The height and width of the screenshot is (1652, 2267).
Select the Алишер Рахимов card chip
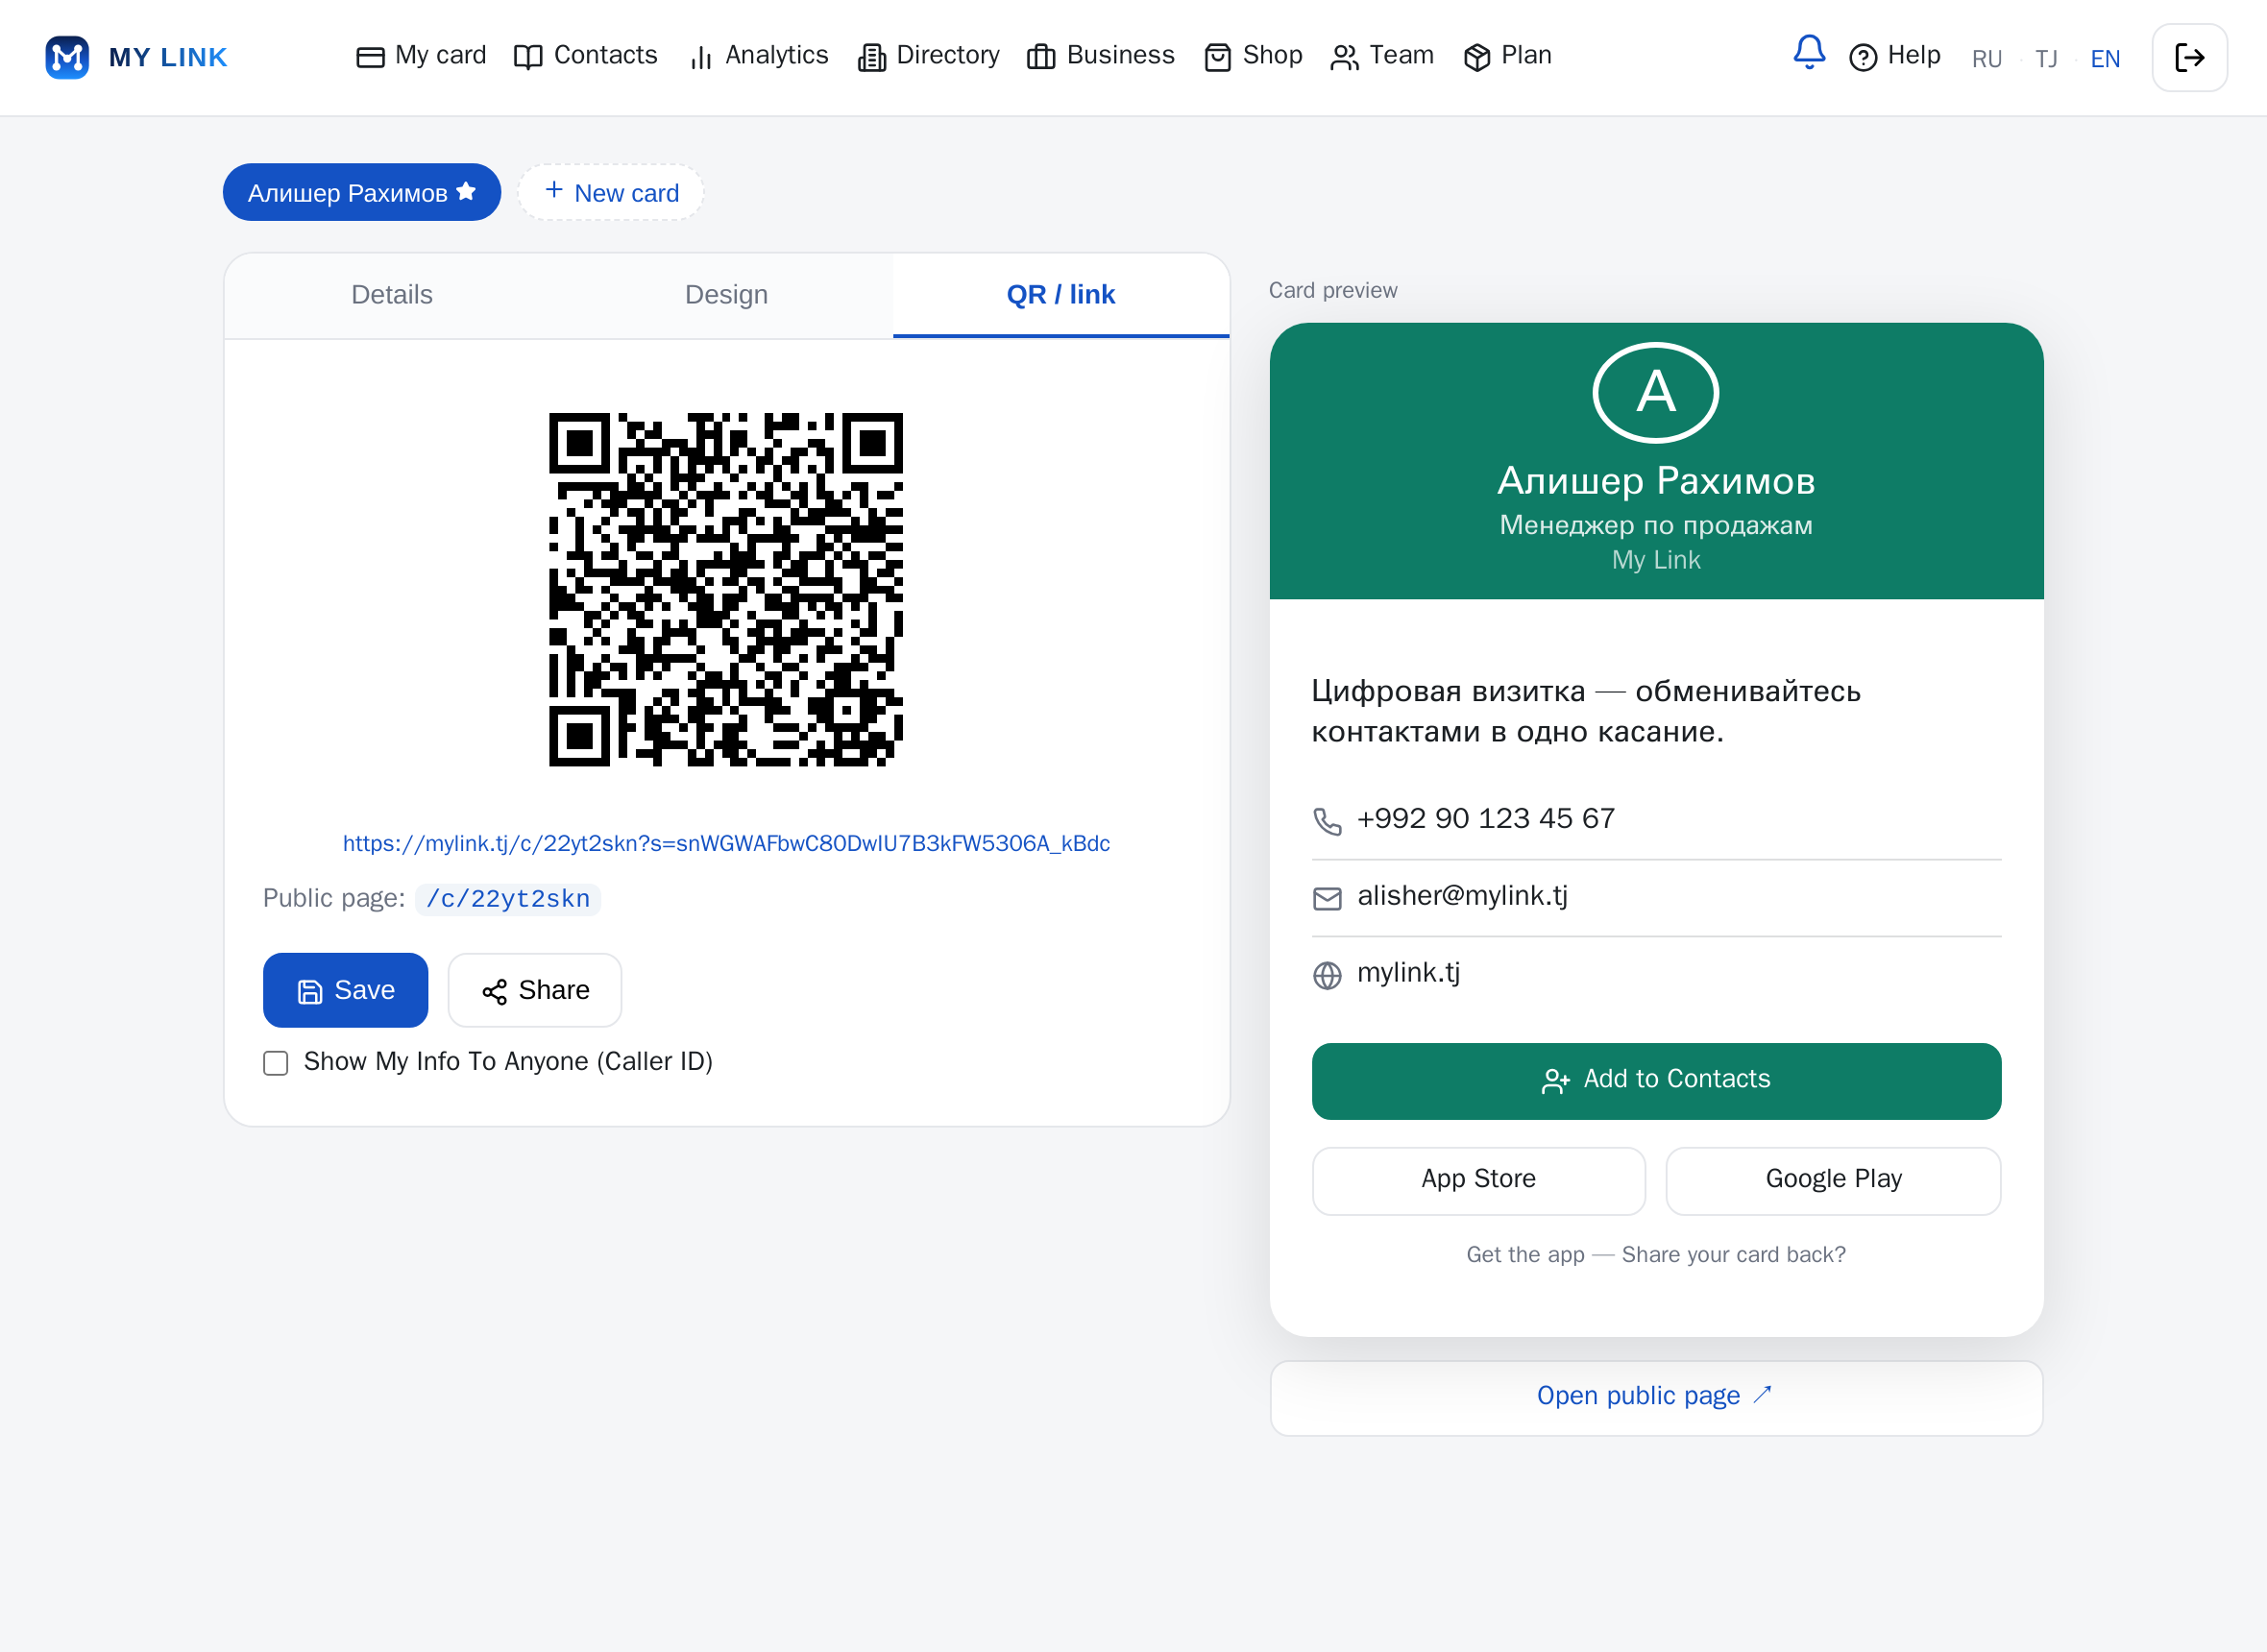(x=362, y=192)
